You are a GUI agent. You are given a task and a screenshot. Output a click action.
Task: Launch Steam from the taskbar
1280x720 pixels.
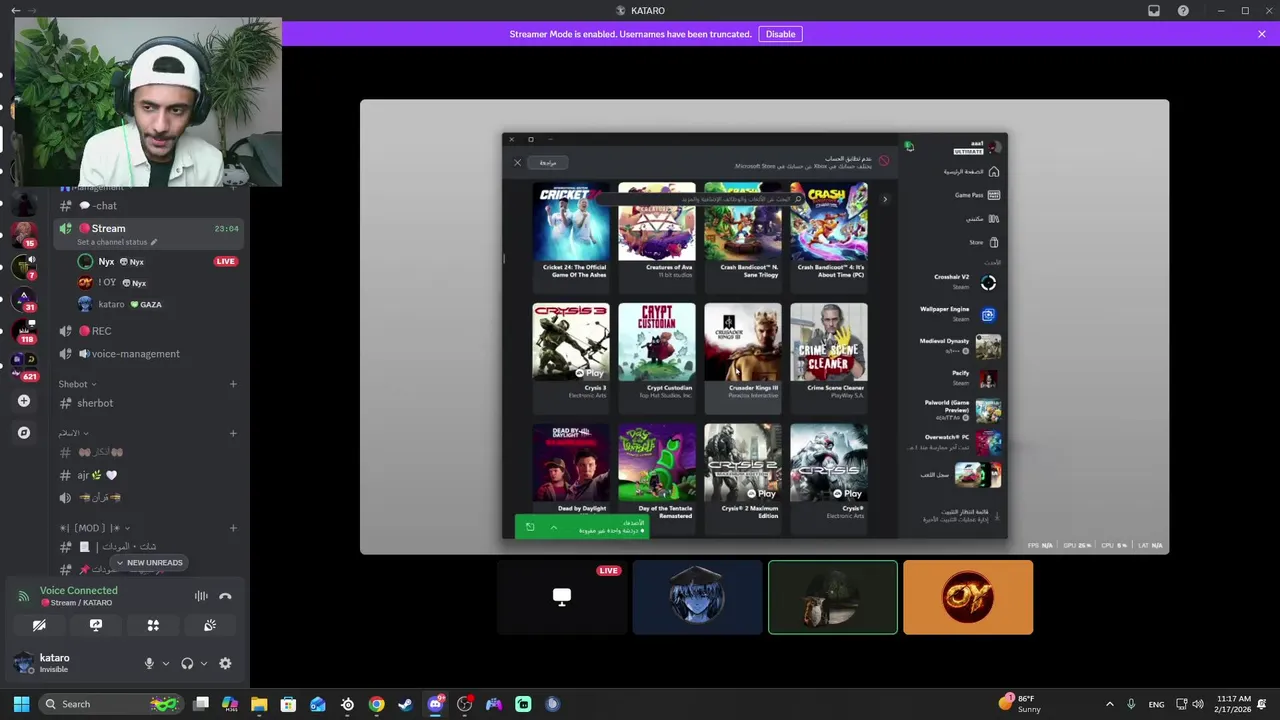405,704
